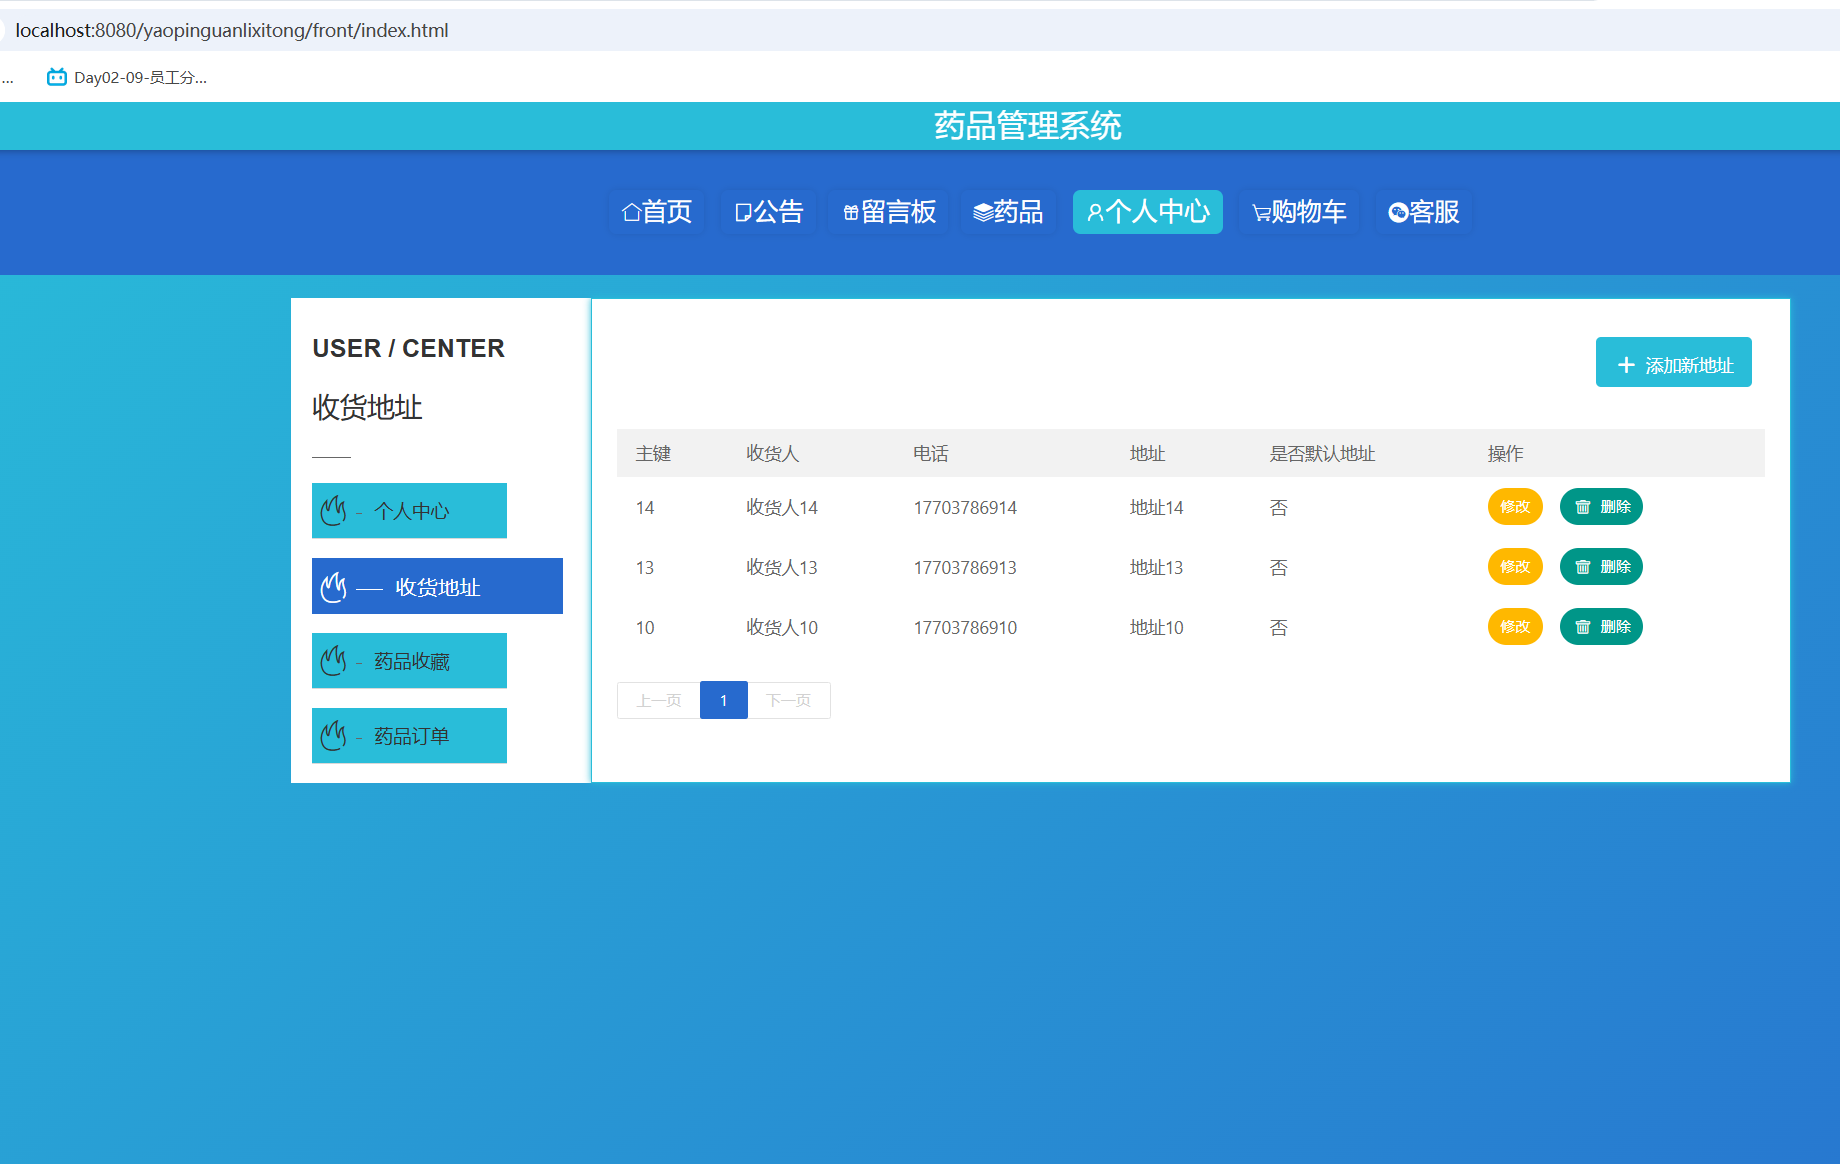The width and height of the screenshot is (1840, 1164).
Task: Open the 客服 navigation tab
Action: click(x=1424, y=212)
